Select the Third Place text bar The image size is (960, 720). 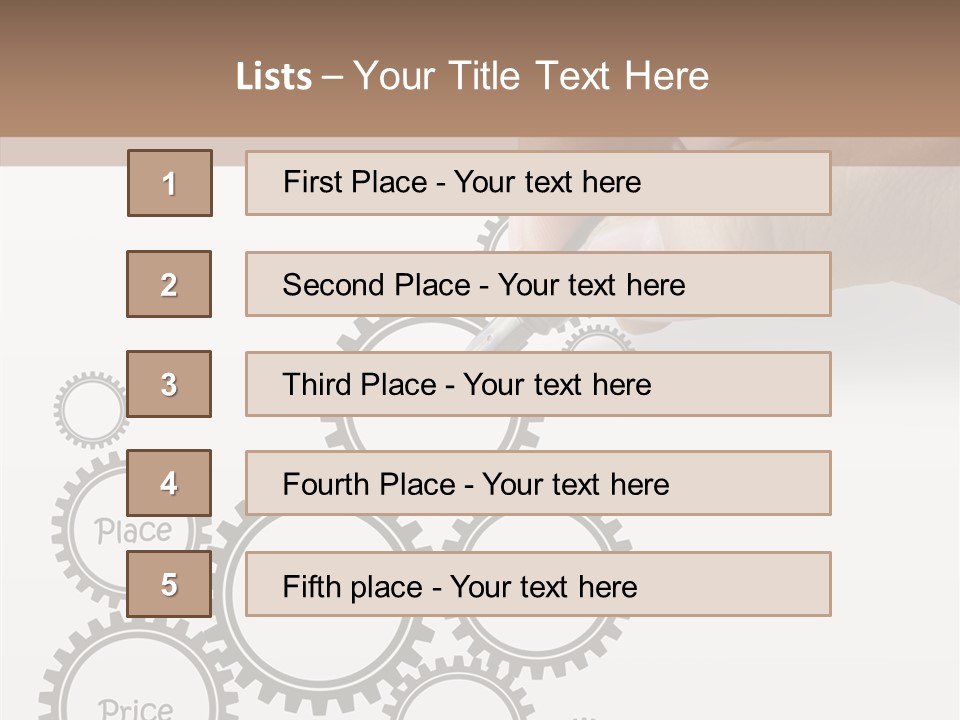[x=538, y=384]
